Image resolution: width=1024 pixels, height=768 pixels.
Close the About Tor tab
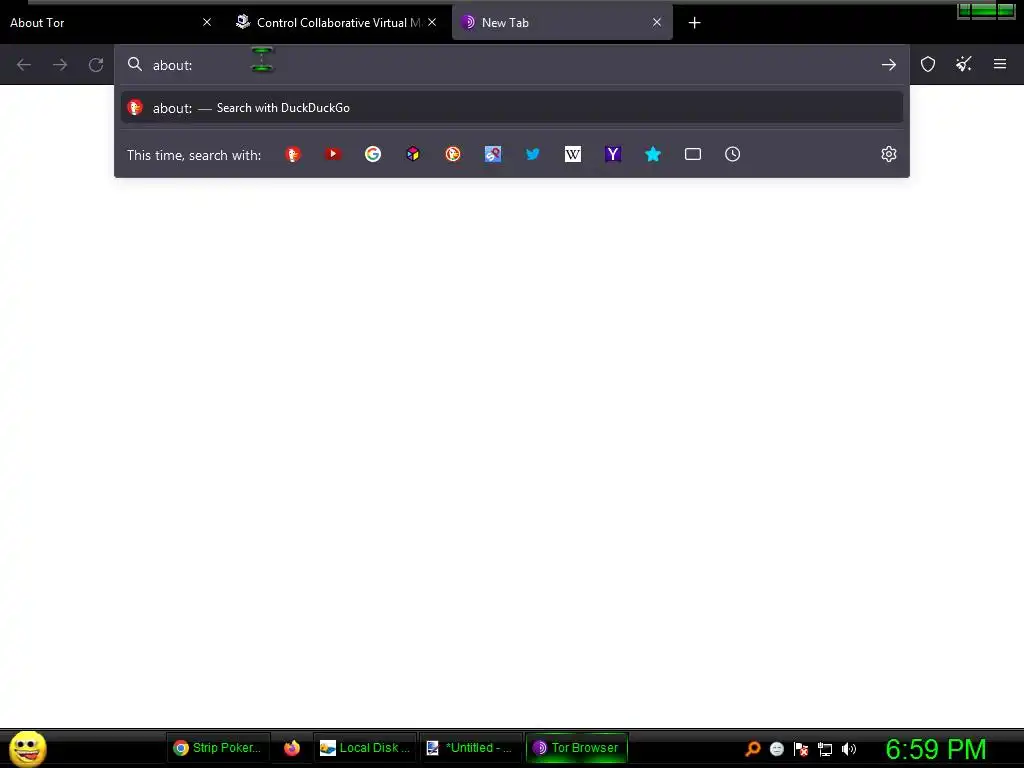click(x=207, y=22)
